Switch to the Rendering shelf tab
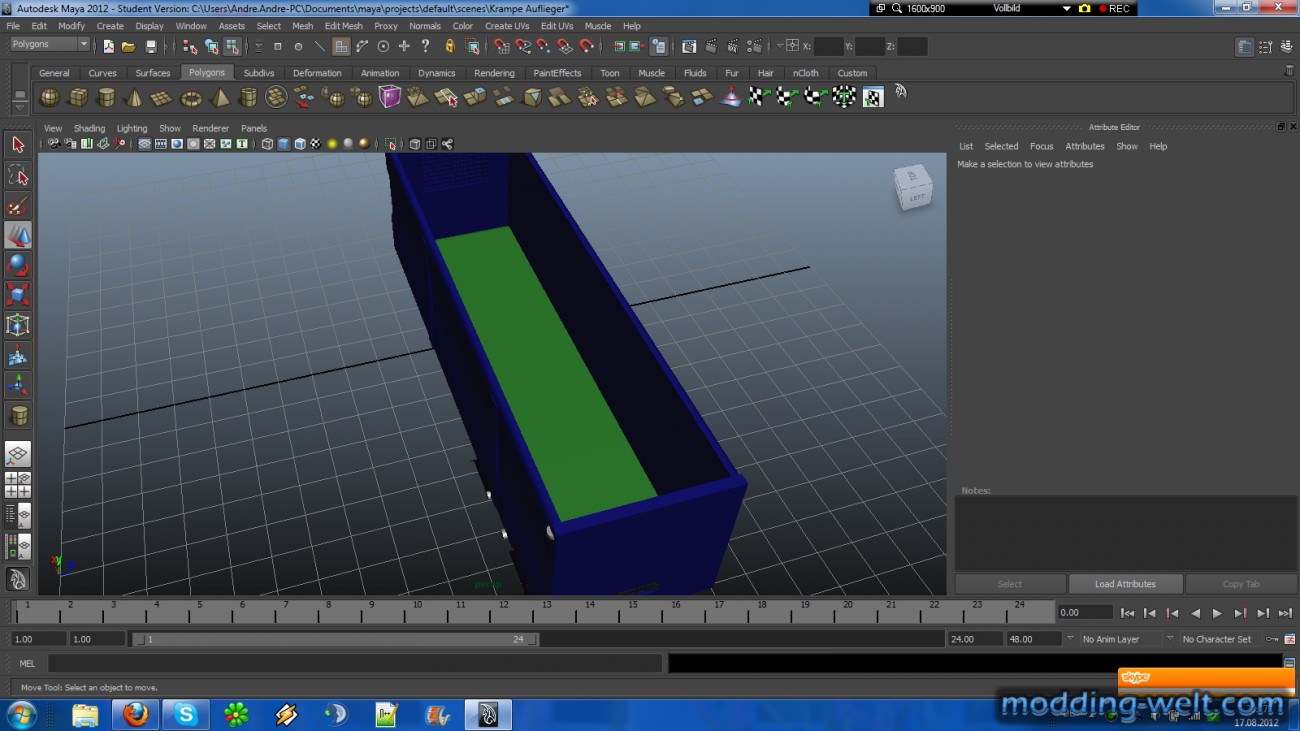Screen dimensions: 1300x731 (x=494, y=73)
